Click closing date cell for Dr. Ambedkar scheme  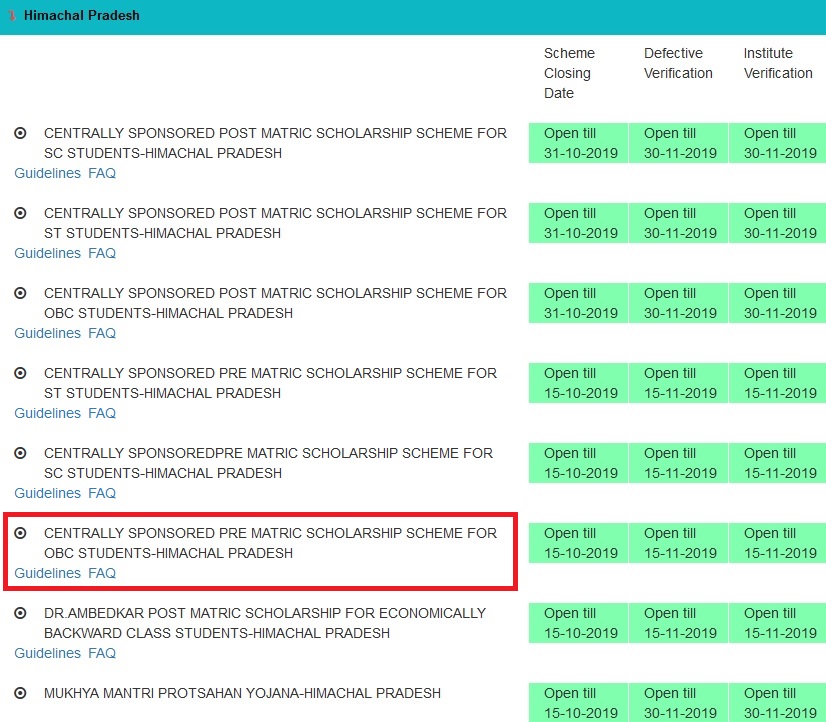click(578, 624)
